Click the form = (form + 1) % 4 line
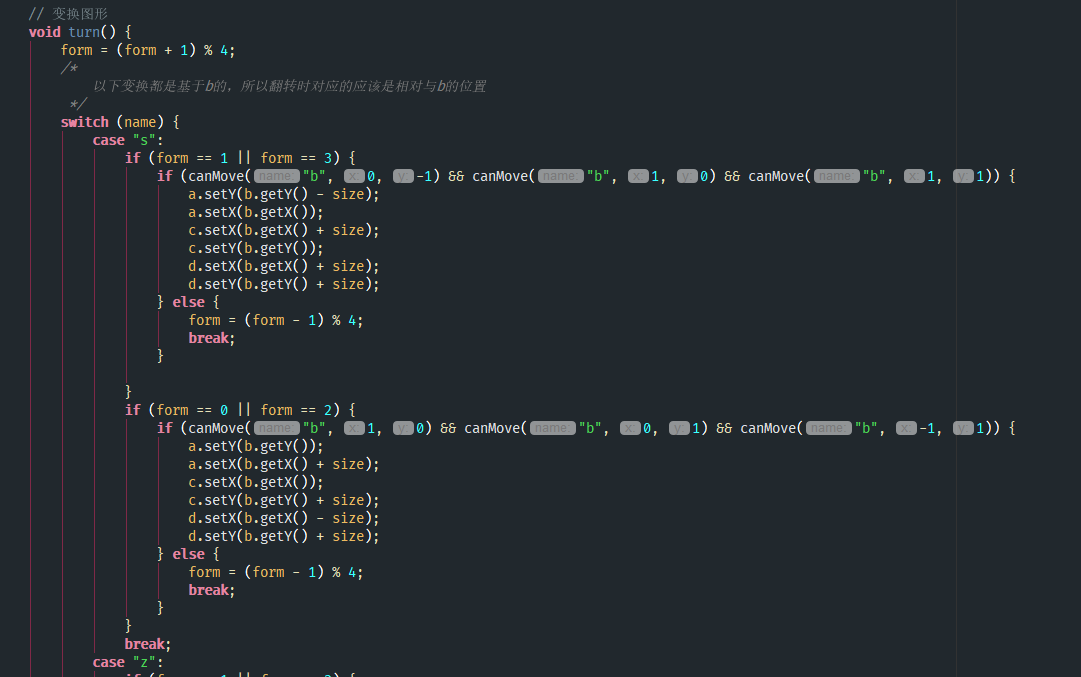Screen dimensions: 1081x677 tap(148, 50)
